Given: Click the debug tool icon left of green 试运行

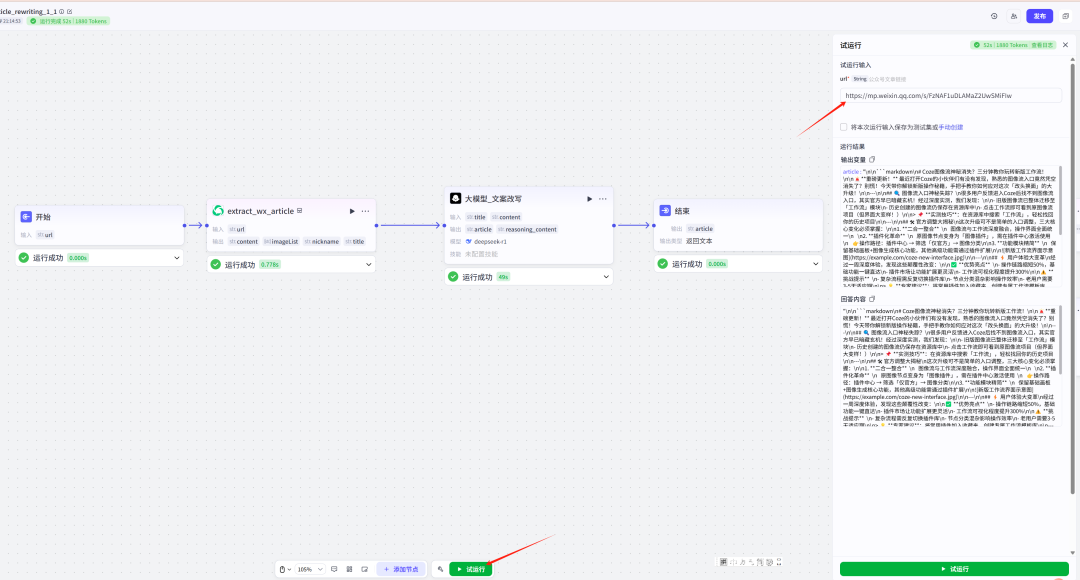Looking at the screenshot, I should click(440, 570).
